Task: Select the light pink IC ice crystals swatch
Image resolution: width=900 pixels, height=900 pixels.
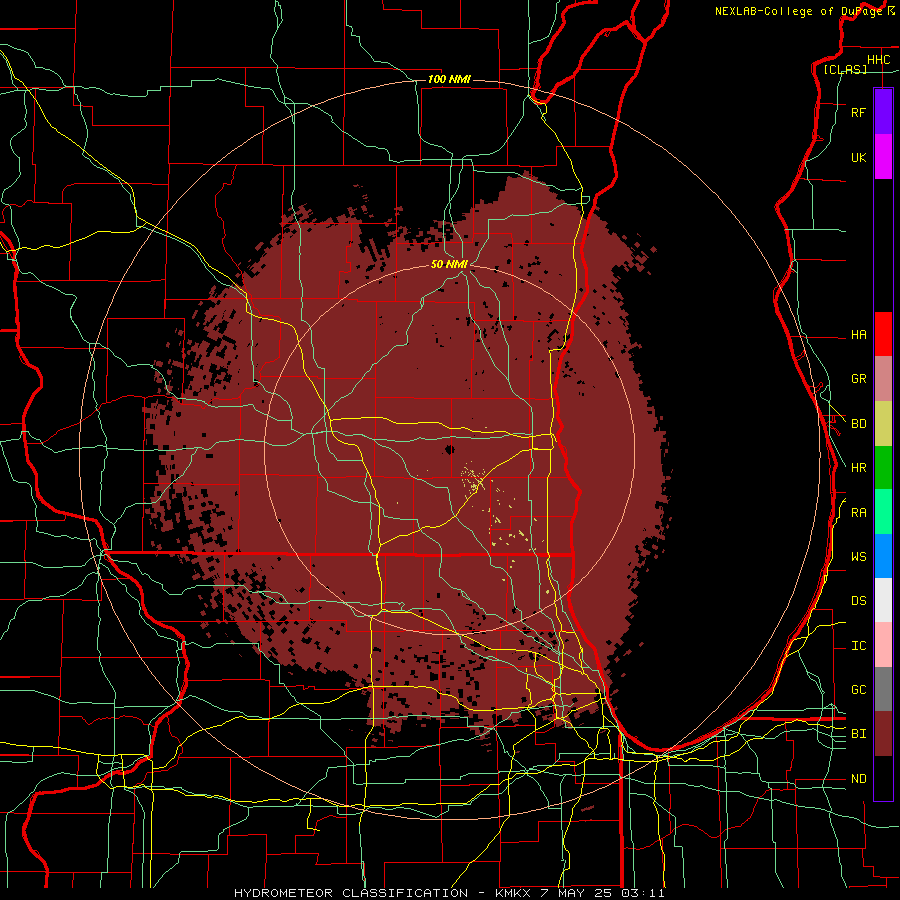Action: pyautogui.click(x=883, y=645)
